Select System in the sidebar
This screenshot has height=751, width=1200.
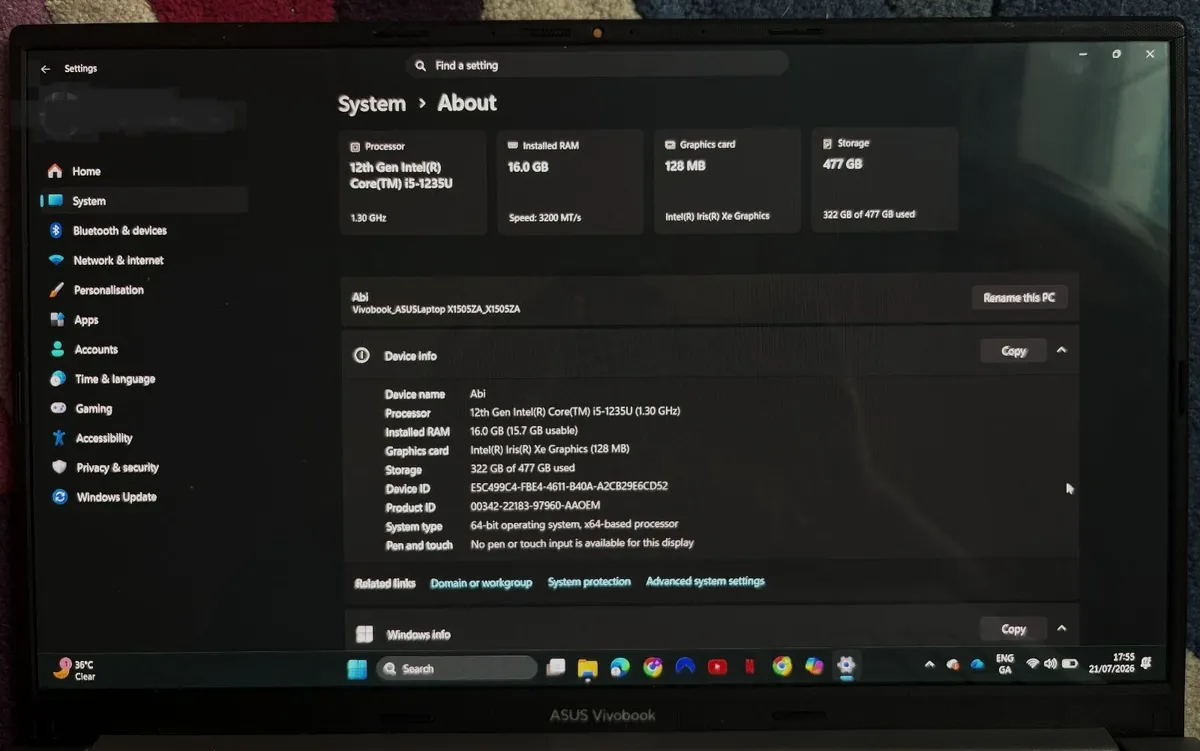click(x=144, y=201)
